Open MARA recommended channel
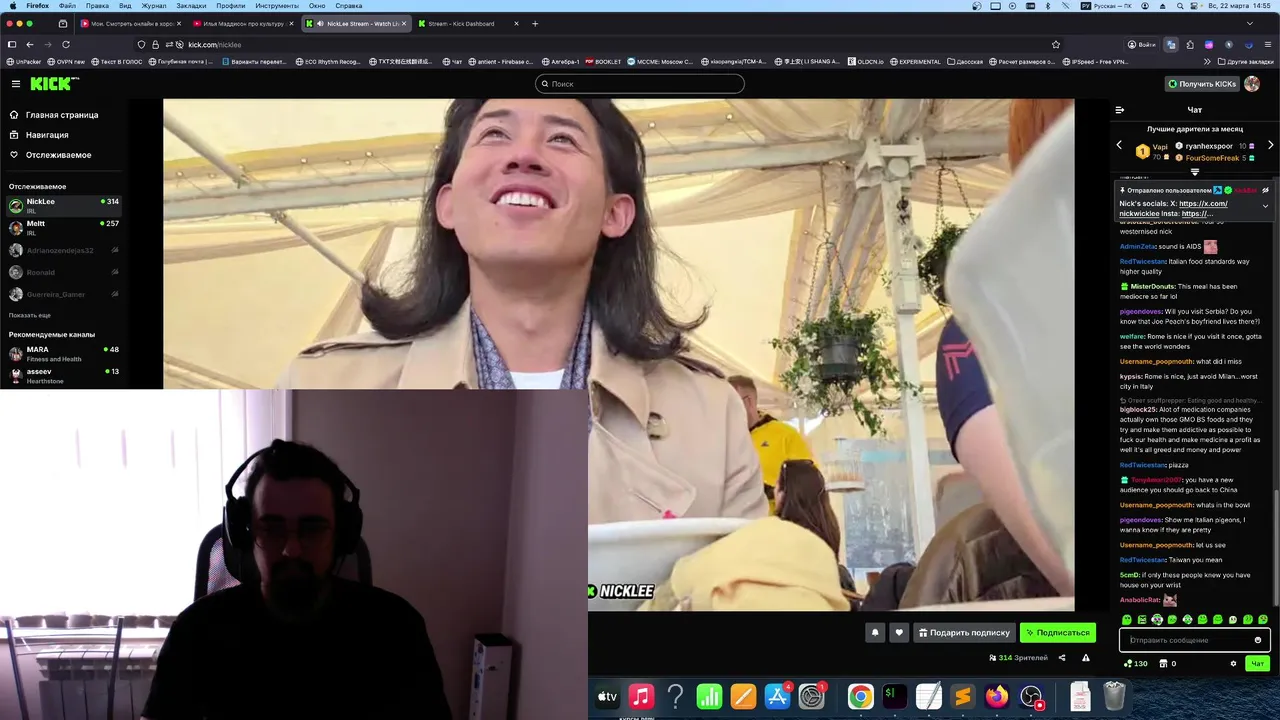1280x720 pixels. pyautogui.click(x=63, y=353)
